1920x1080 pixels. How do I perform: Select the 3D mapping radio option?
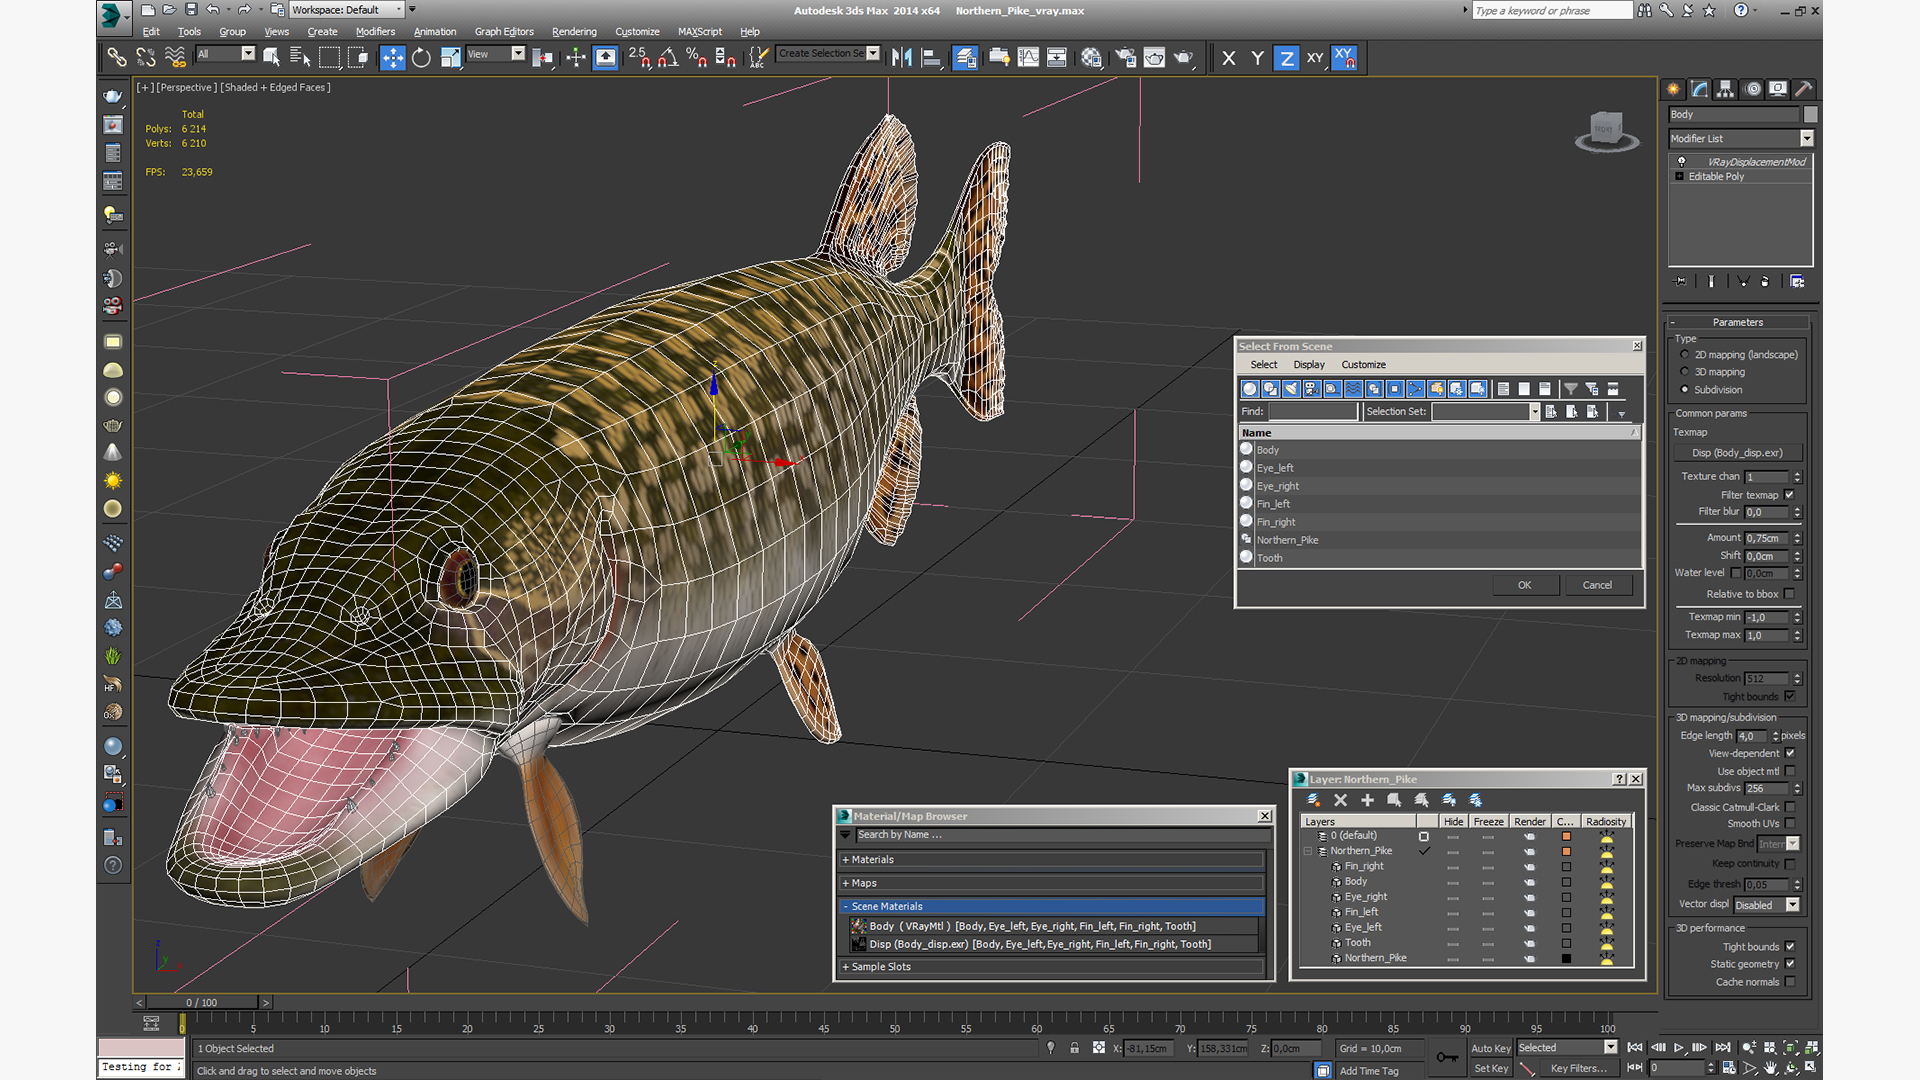(x=1685, y=372)
